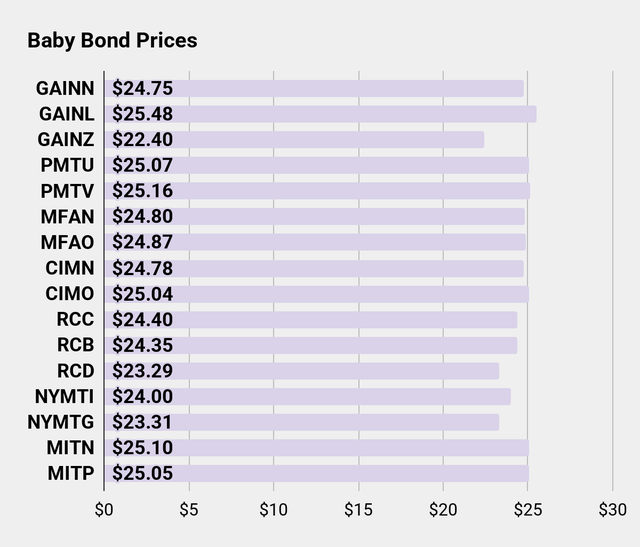Select the CIMN bar at $24.78
Viewport: 640px width, 547px height.
[314, 268]
